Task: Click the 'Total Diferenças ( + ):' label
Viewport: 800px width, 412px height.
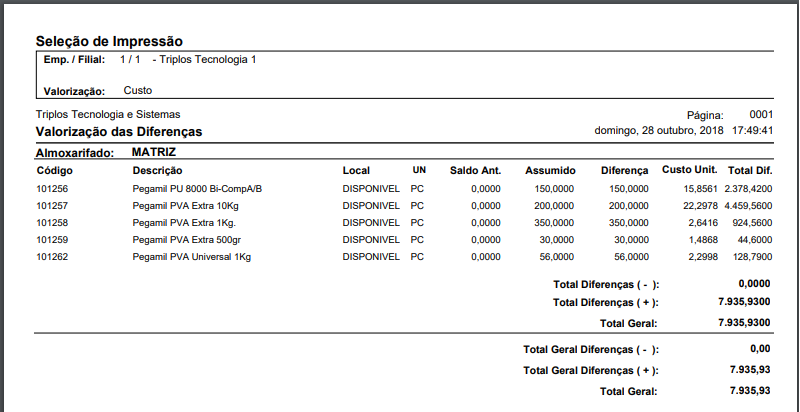Action: click(x=606, y=303)
